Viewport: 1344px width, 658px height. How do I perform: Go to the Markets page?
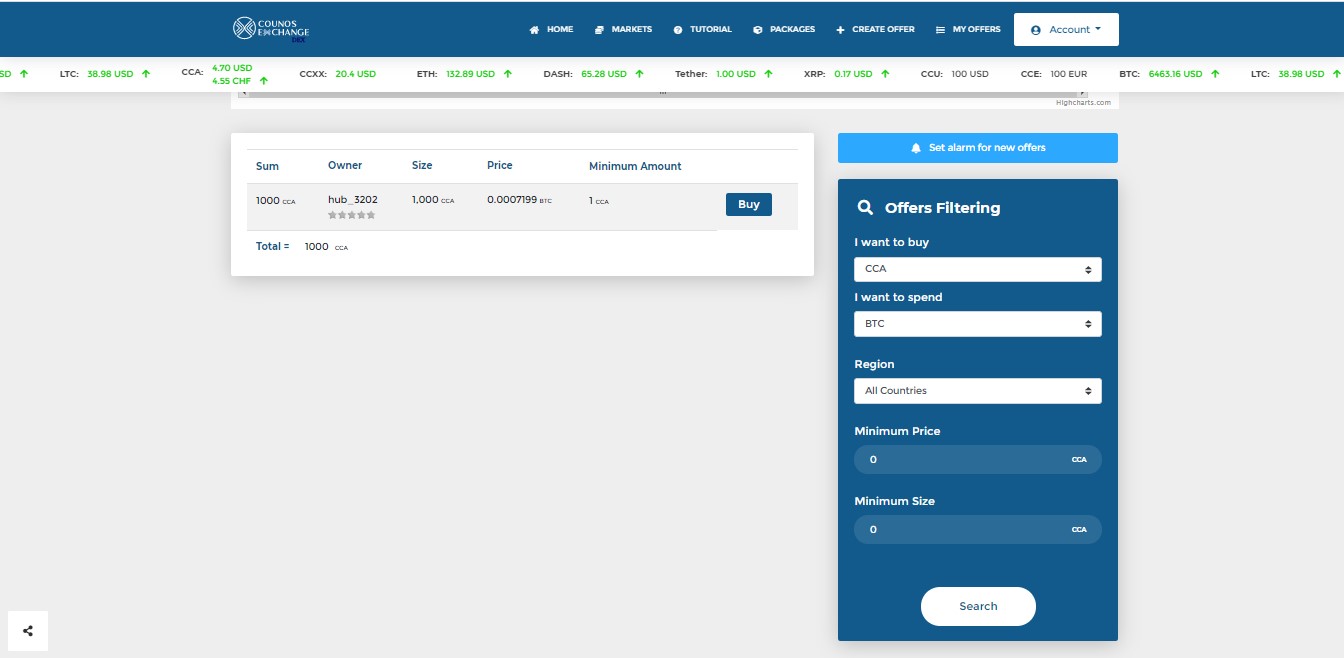(x=623, y=29)
